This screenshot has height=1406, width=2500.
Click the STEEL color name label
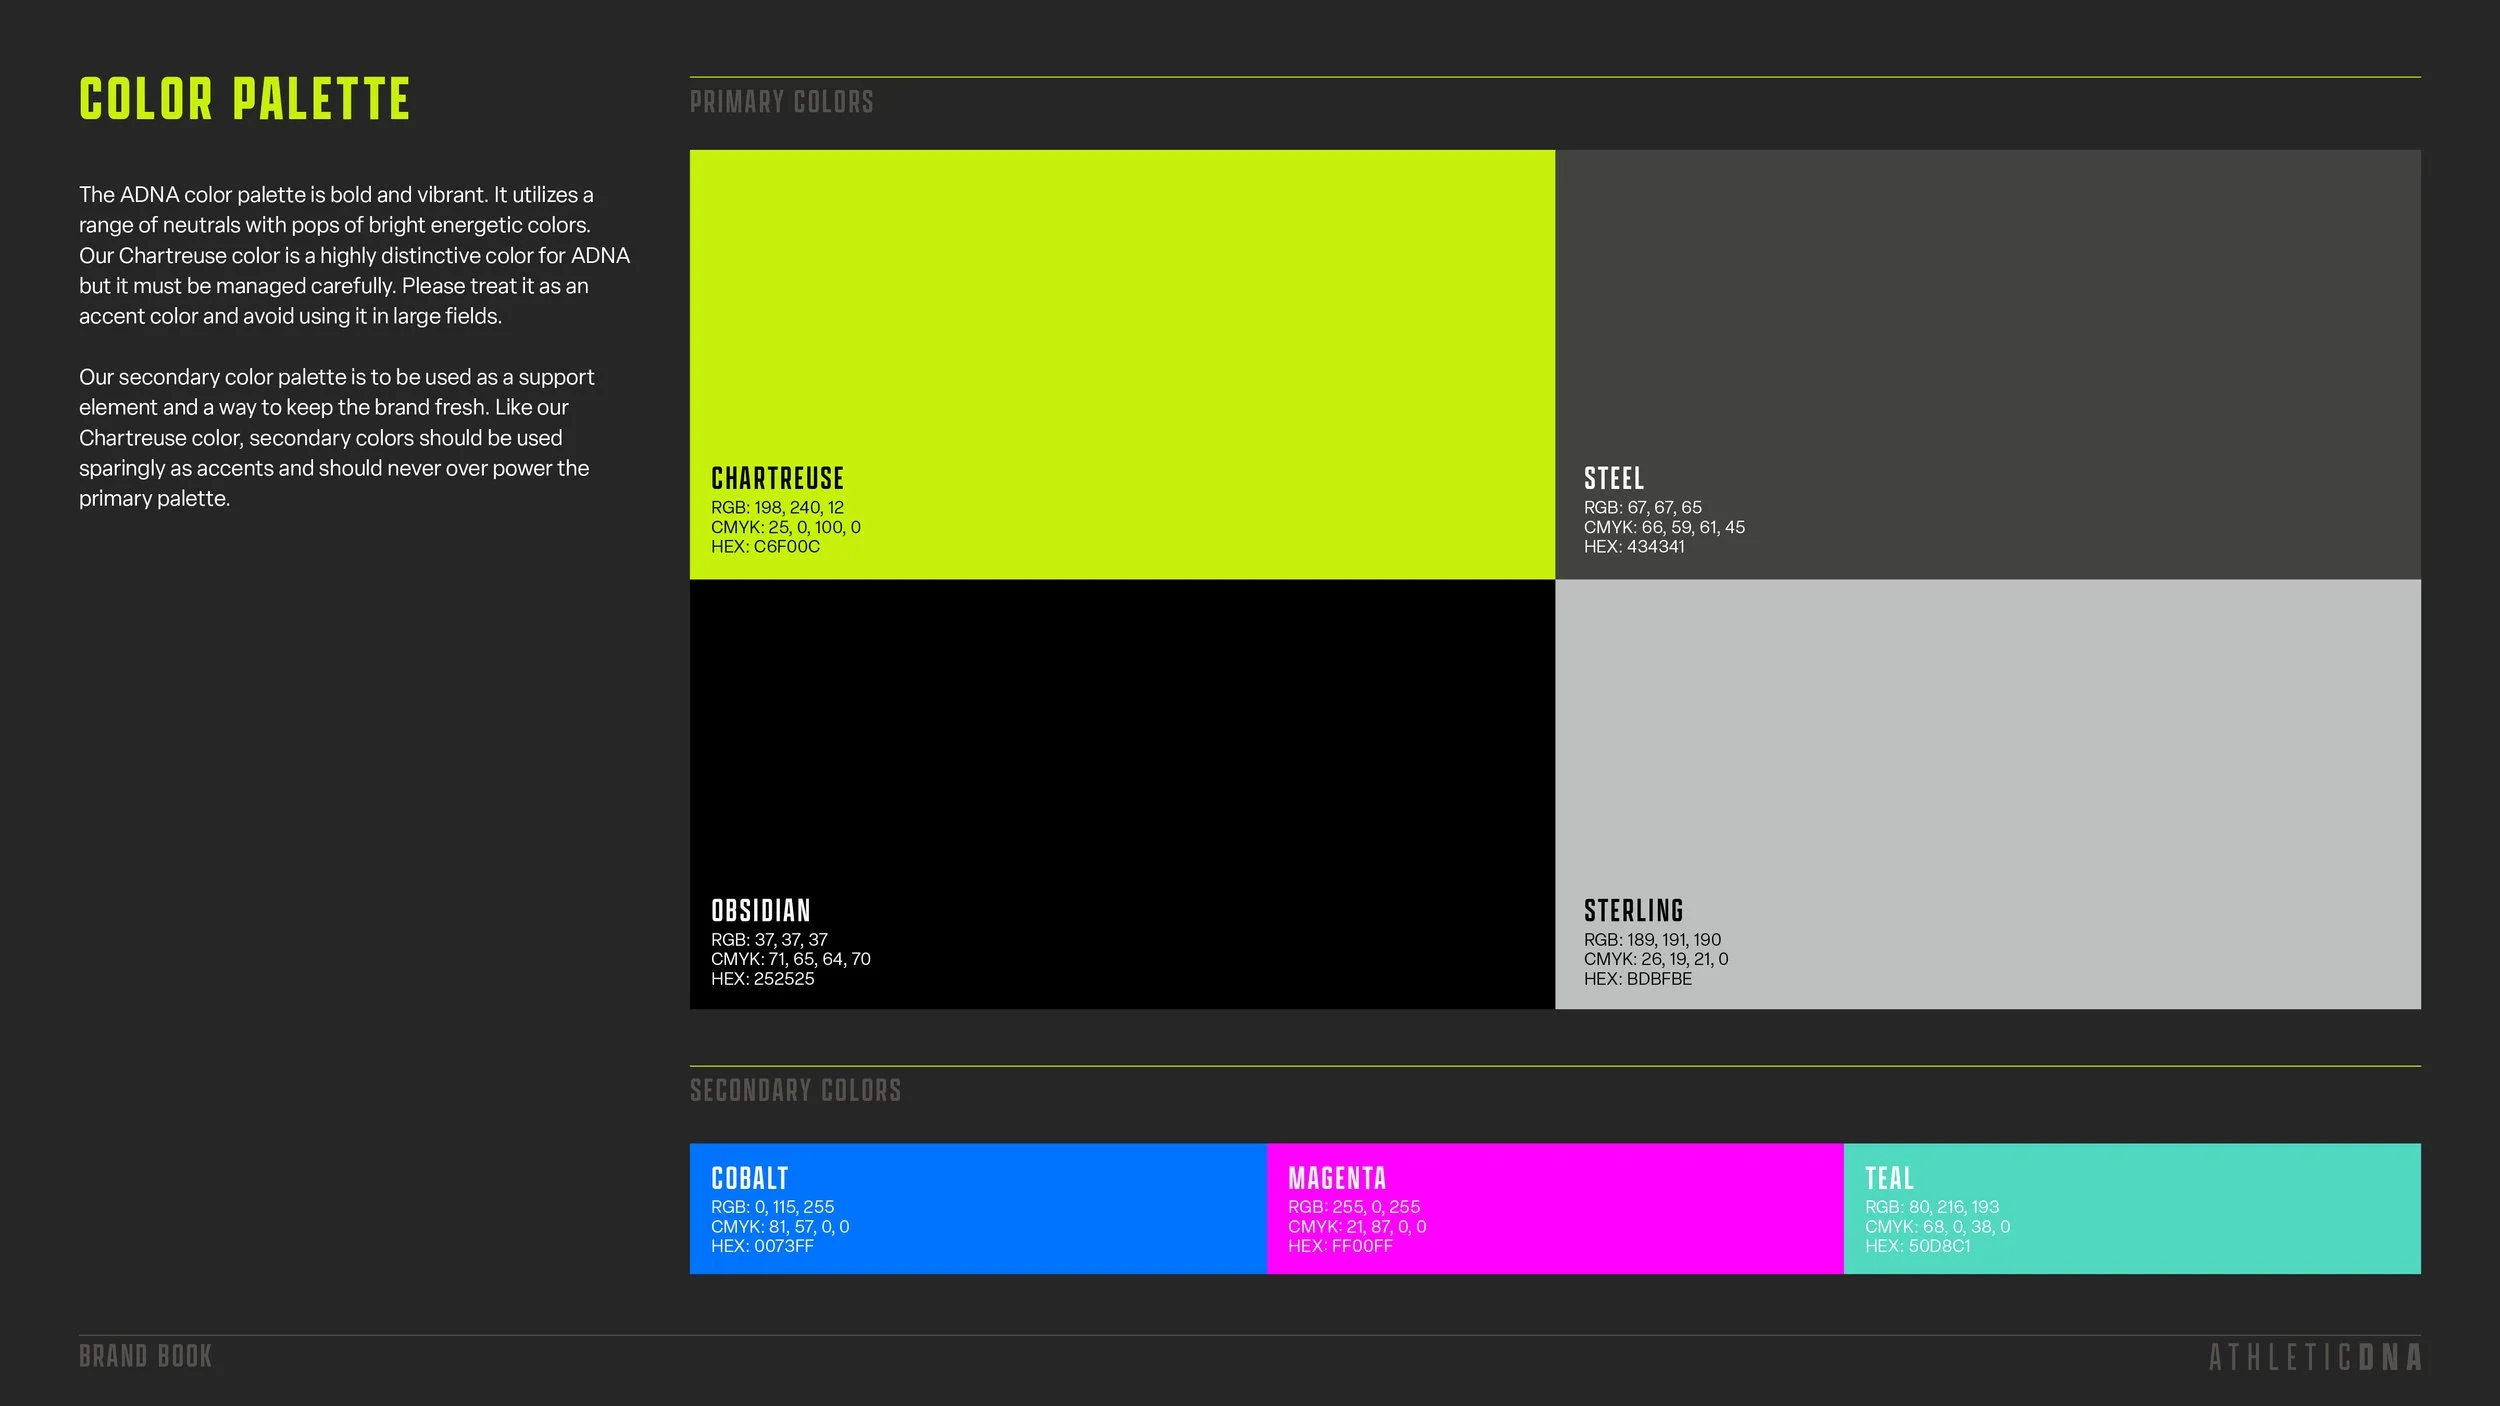(x=1614, y=478)
